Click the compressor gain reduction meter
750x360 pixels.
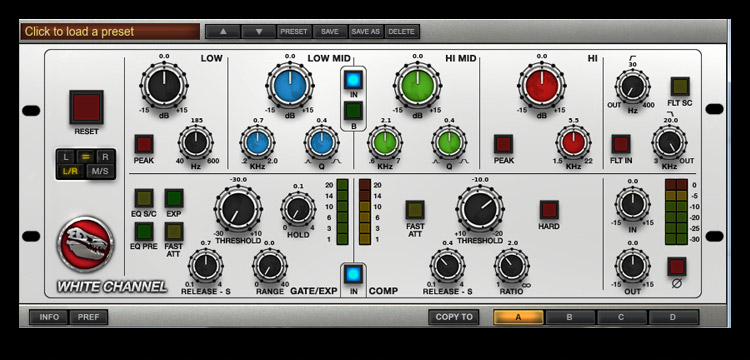pyautogui.click(x=365, y=212)
